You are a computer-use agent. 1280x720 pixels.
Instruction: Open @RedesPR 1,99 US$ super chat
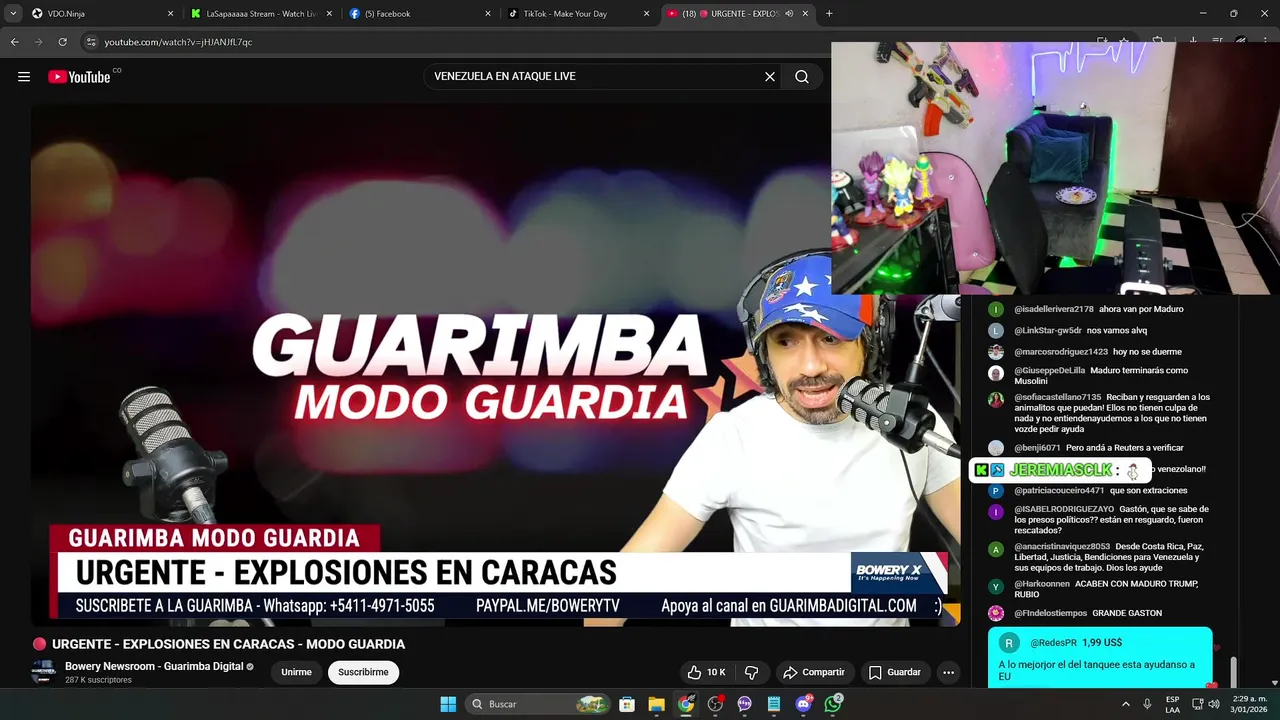1100,657
